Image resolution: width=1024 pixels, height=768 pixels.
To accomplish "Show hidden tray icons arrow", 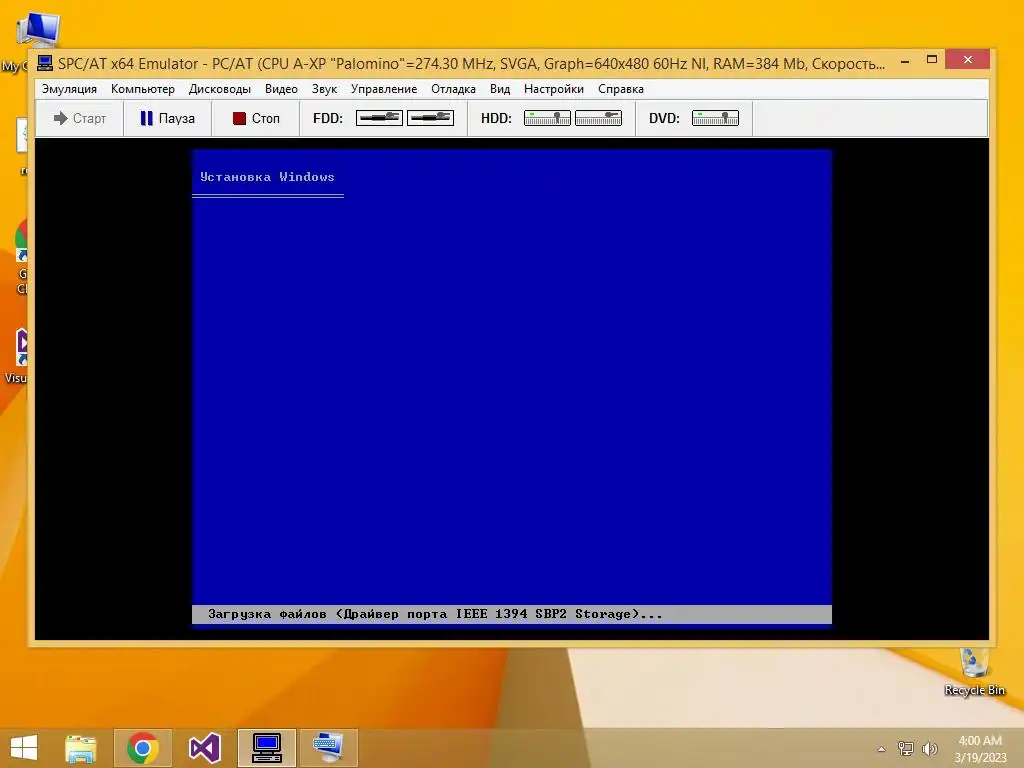I will tap(881, 749).
